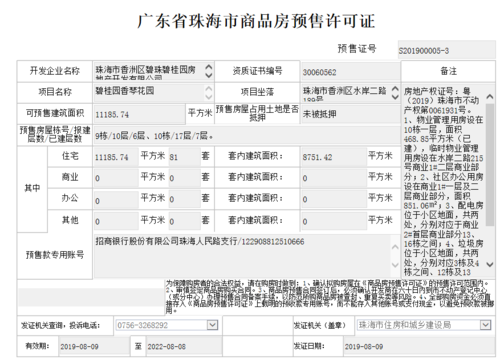
Task: Click the 备注 scrollbar thumb
Action: point(490,165)
